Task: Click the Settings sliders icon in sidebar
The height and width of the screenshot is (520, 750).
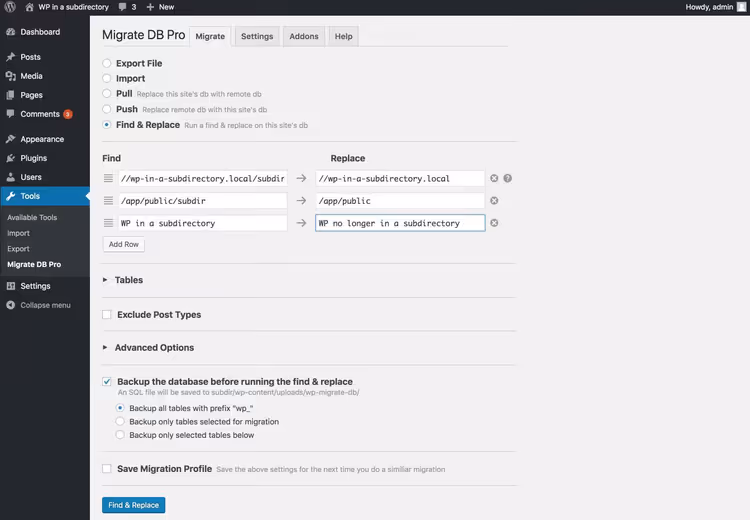Action: coord(11,286)
